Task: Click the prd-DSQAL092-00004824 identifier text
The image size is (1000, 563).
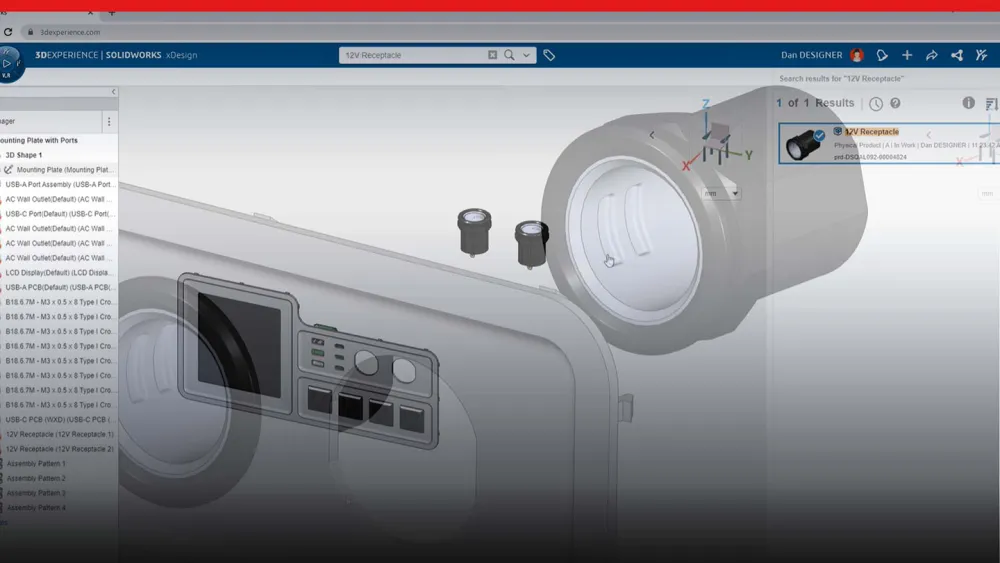Action: [x=870, y=157]
